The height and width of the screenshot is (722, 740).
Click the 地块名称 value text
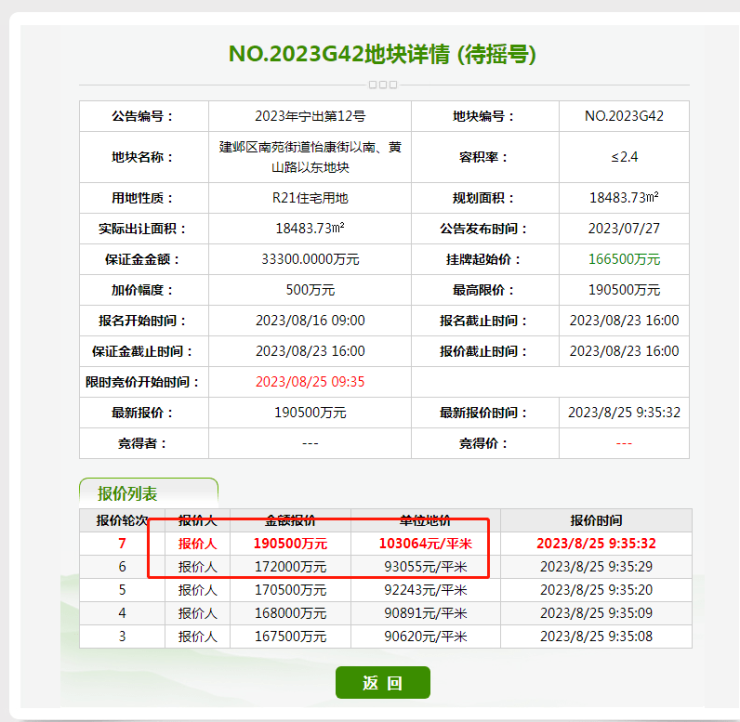click(310, 157)
